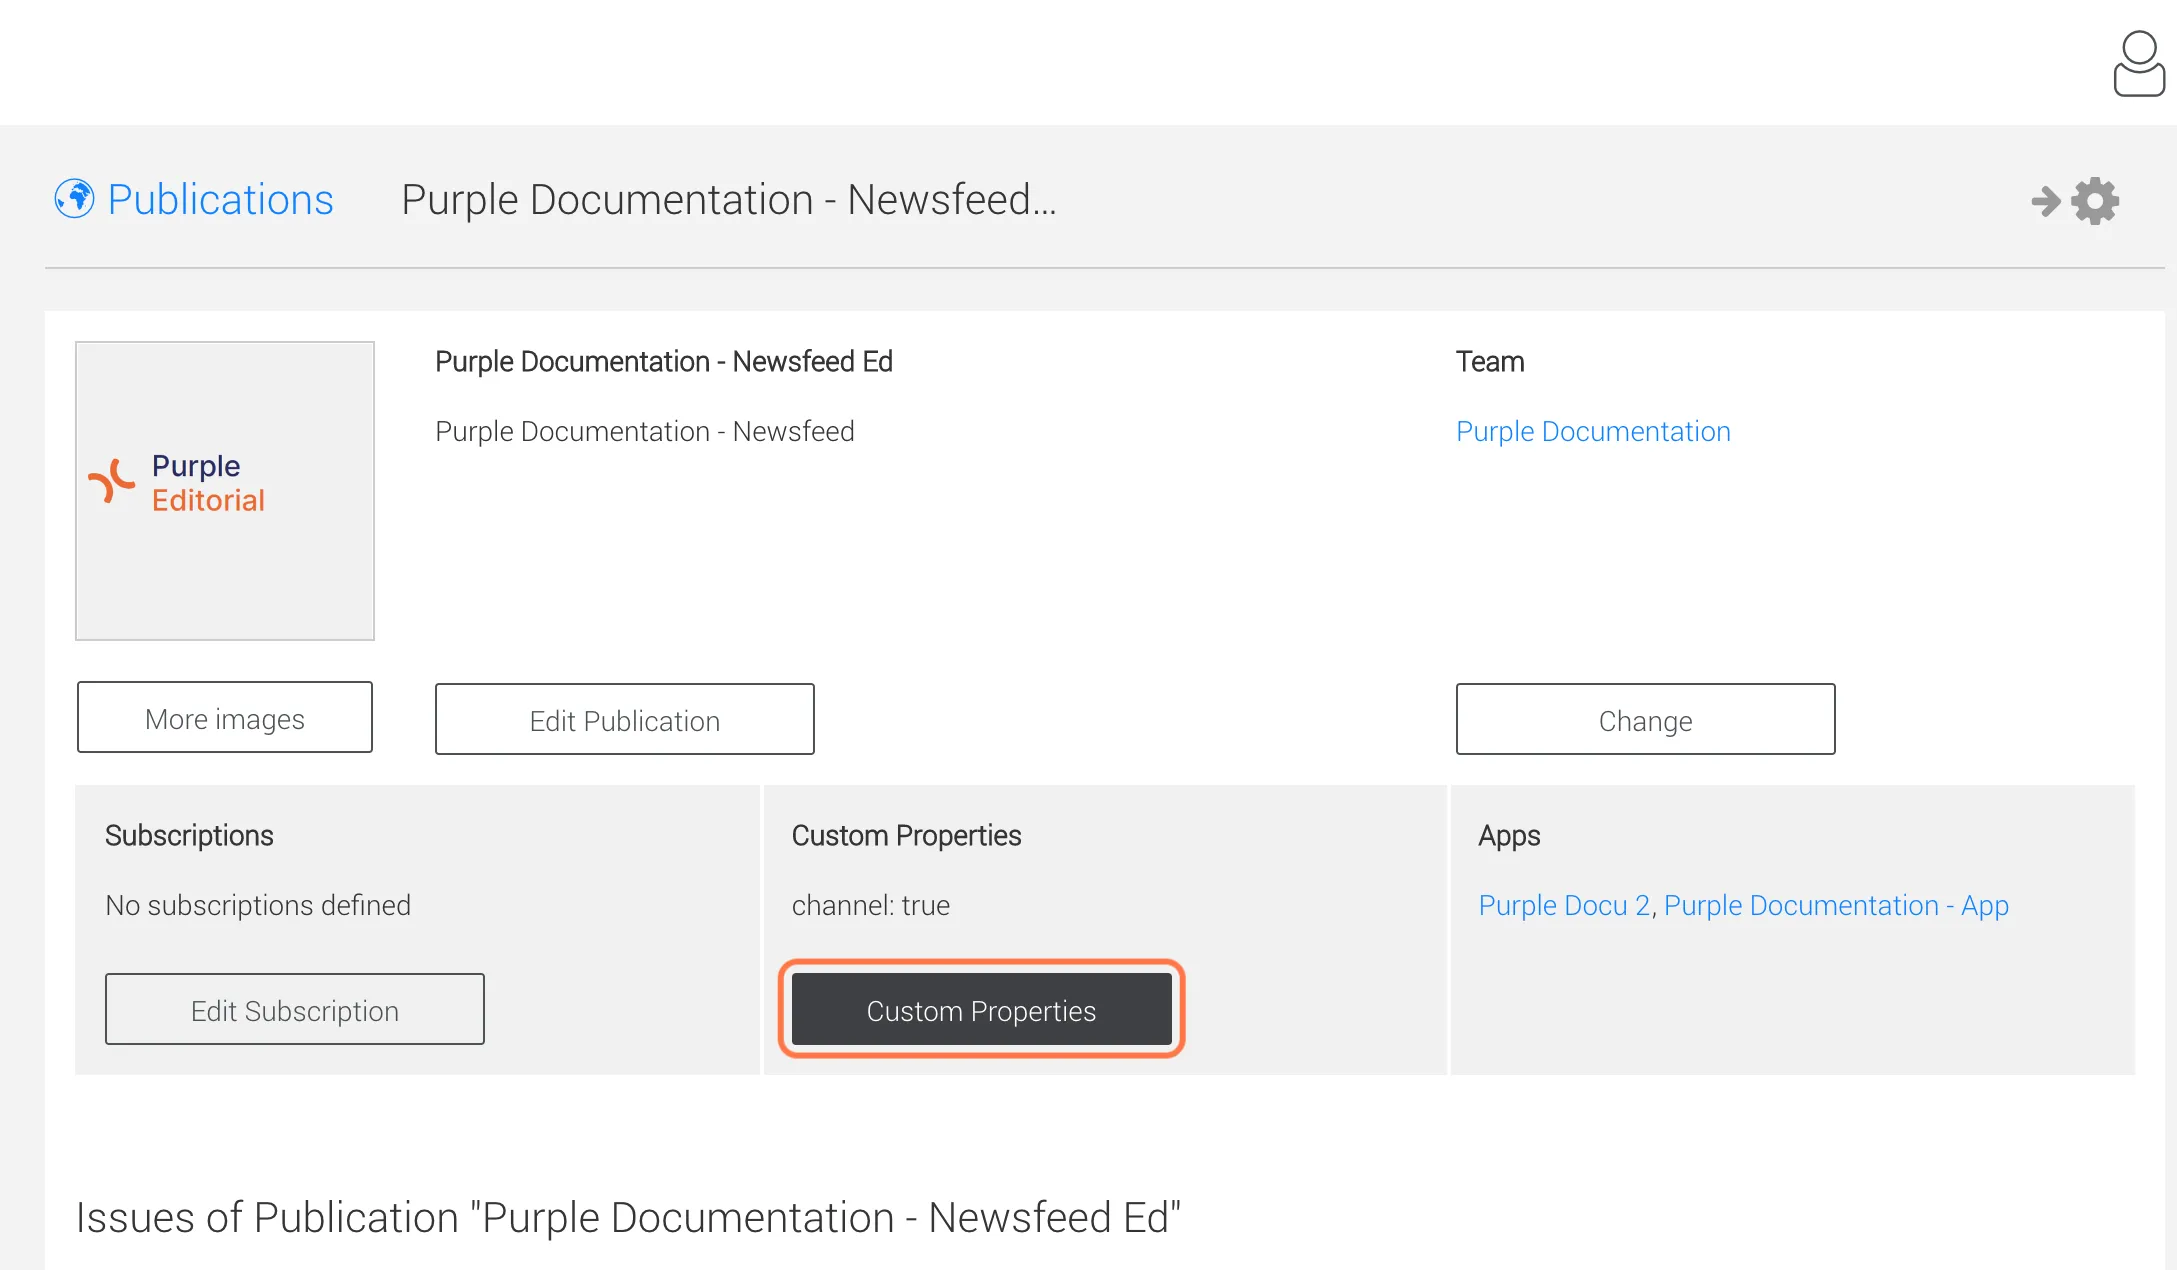Click the Apps section heading

click(x=1509, y=835)
